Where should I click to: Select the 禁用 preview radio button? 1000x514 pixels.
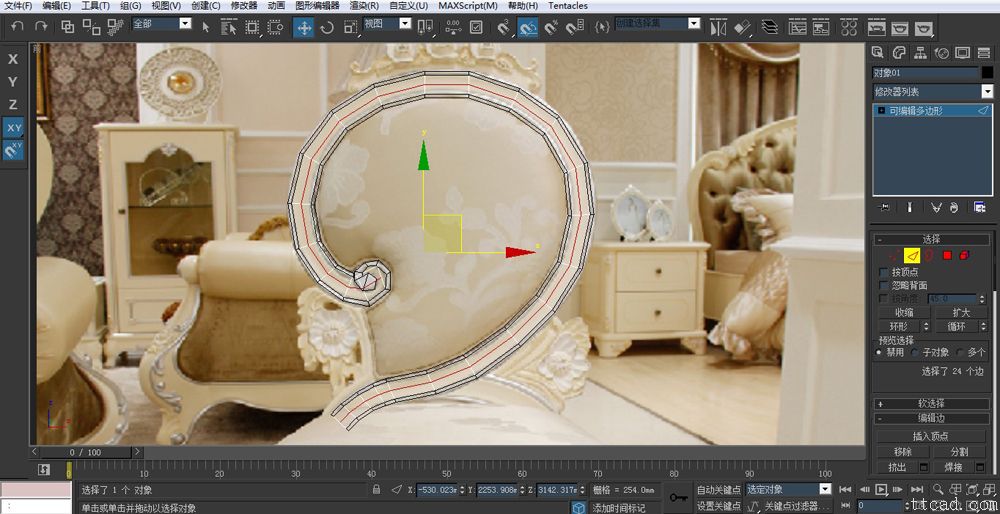click(x=879, y=352)
